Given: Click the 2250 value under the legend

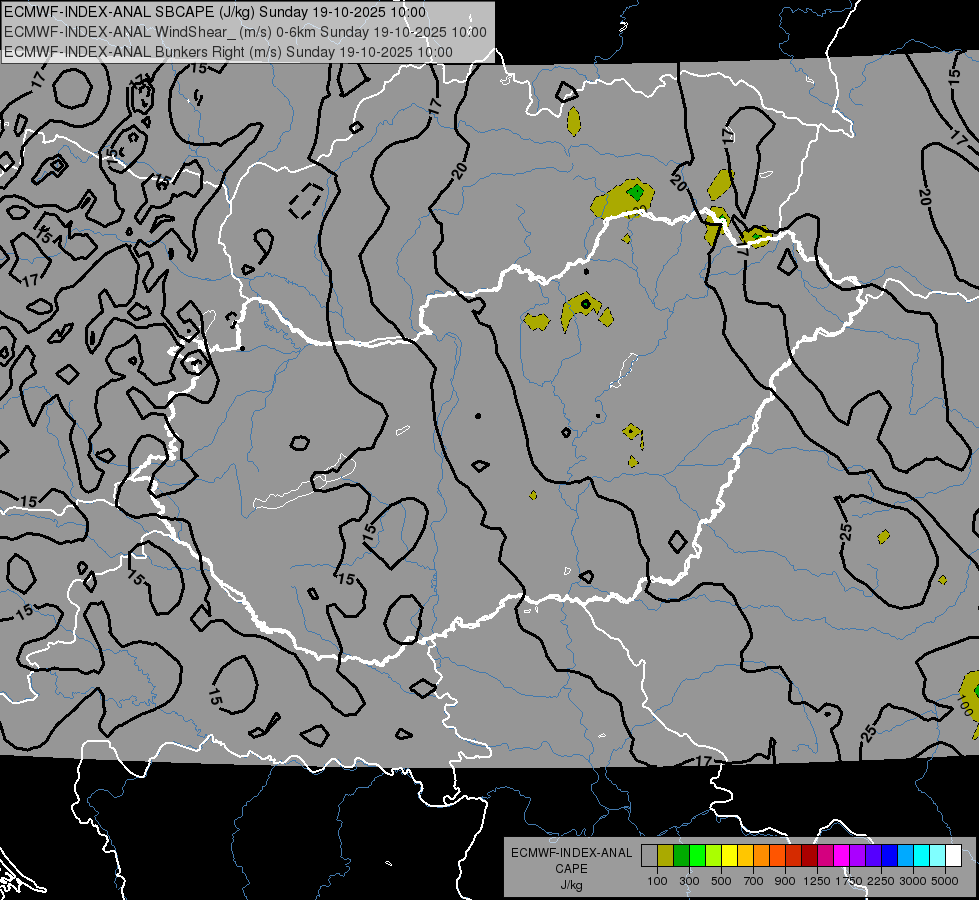Looking at the screenshot, I should [881, 881].
